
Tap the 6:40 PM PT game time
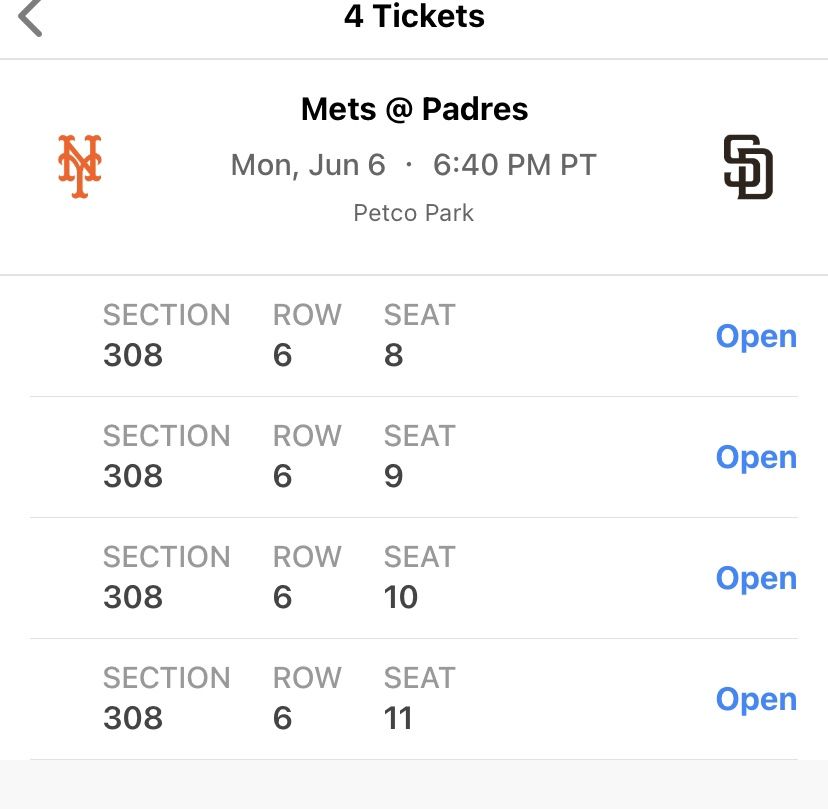(514, 165)
